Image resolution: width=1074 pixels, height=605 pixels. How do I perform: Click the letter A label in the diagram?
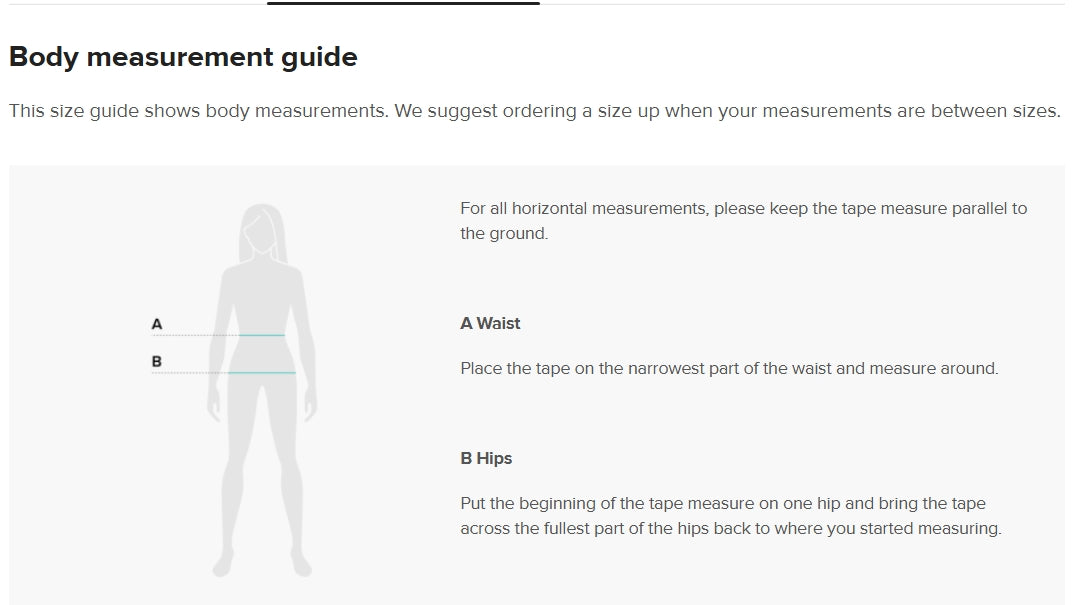coord(157,324)
